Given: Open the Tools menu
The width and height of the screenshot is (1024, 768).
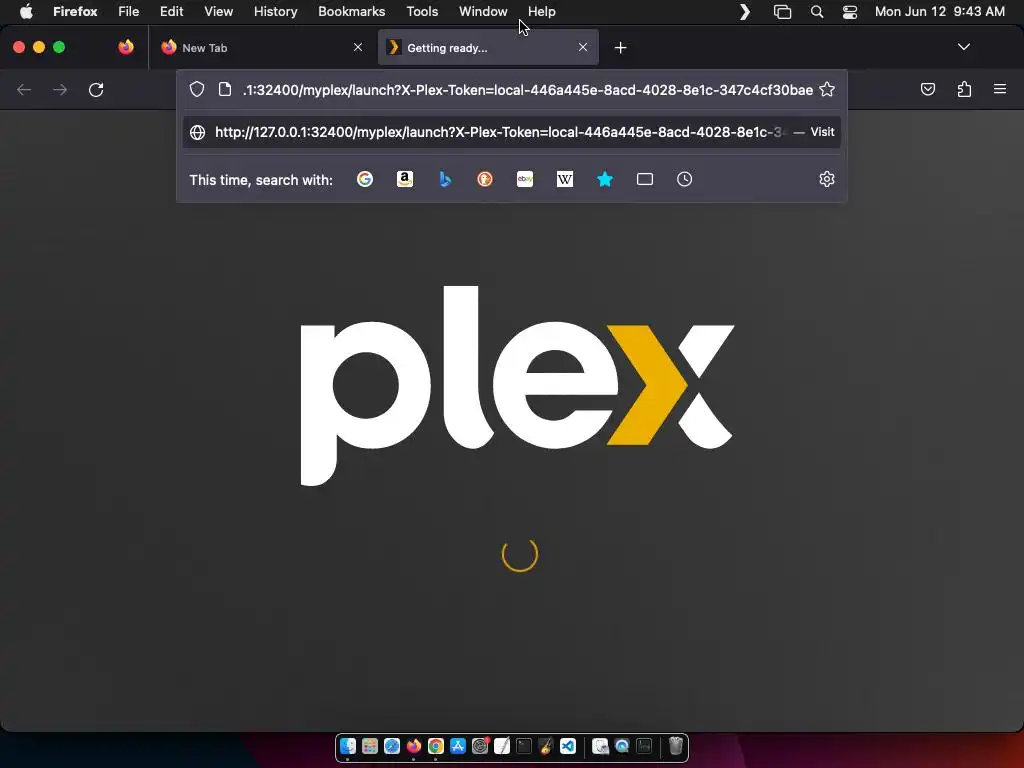Looking at the screenshot, I should [x=422, y=11].
